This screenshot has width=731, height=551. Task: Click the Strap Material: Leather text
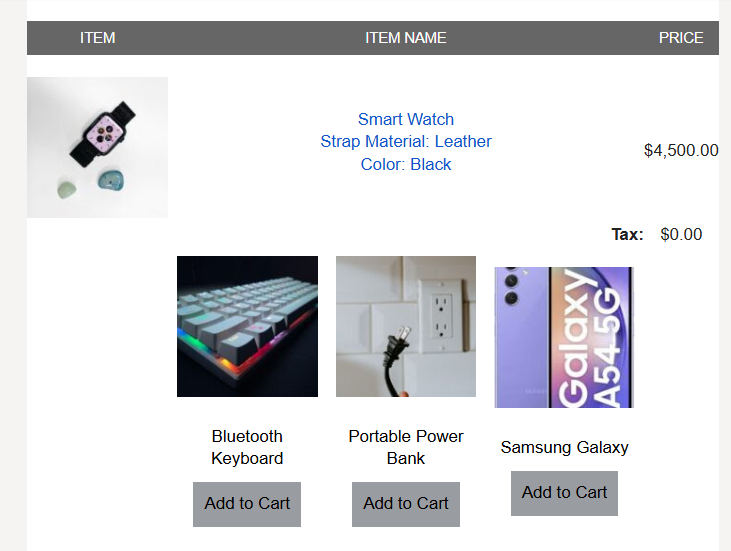(406, 142)
